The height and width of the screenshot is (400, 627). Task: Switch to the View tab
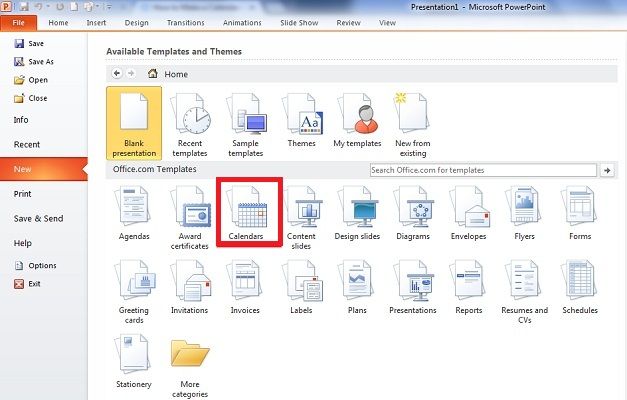tap(387, 23)
